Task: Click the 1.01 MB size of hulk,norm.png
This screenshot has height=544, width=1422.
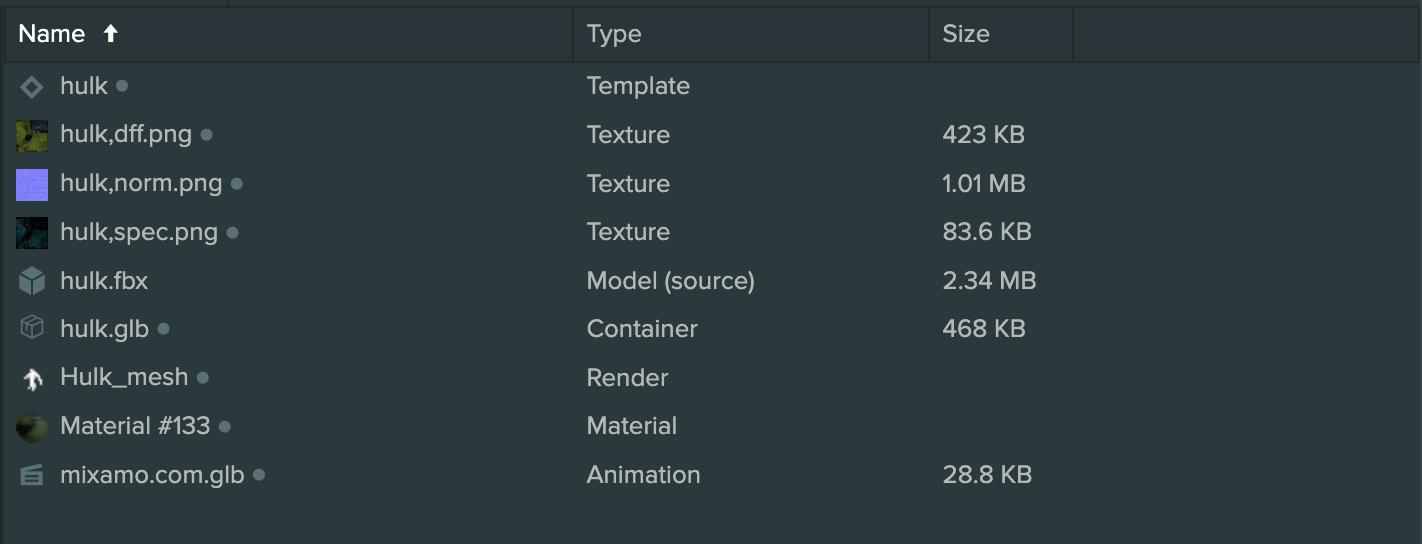Action: point(984,184)
